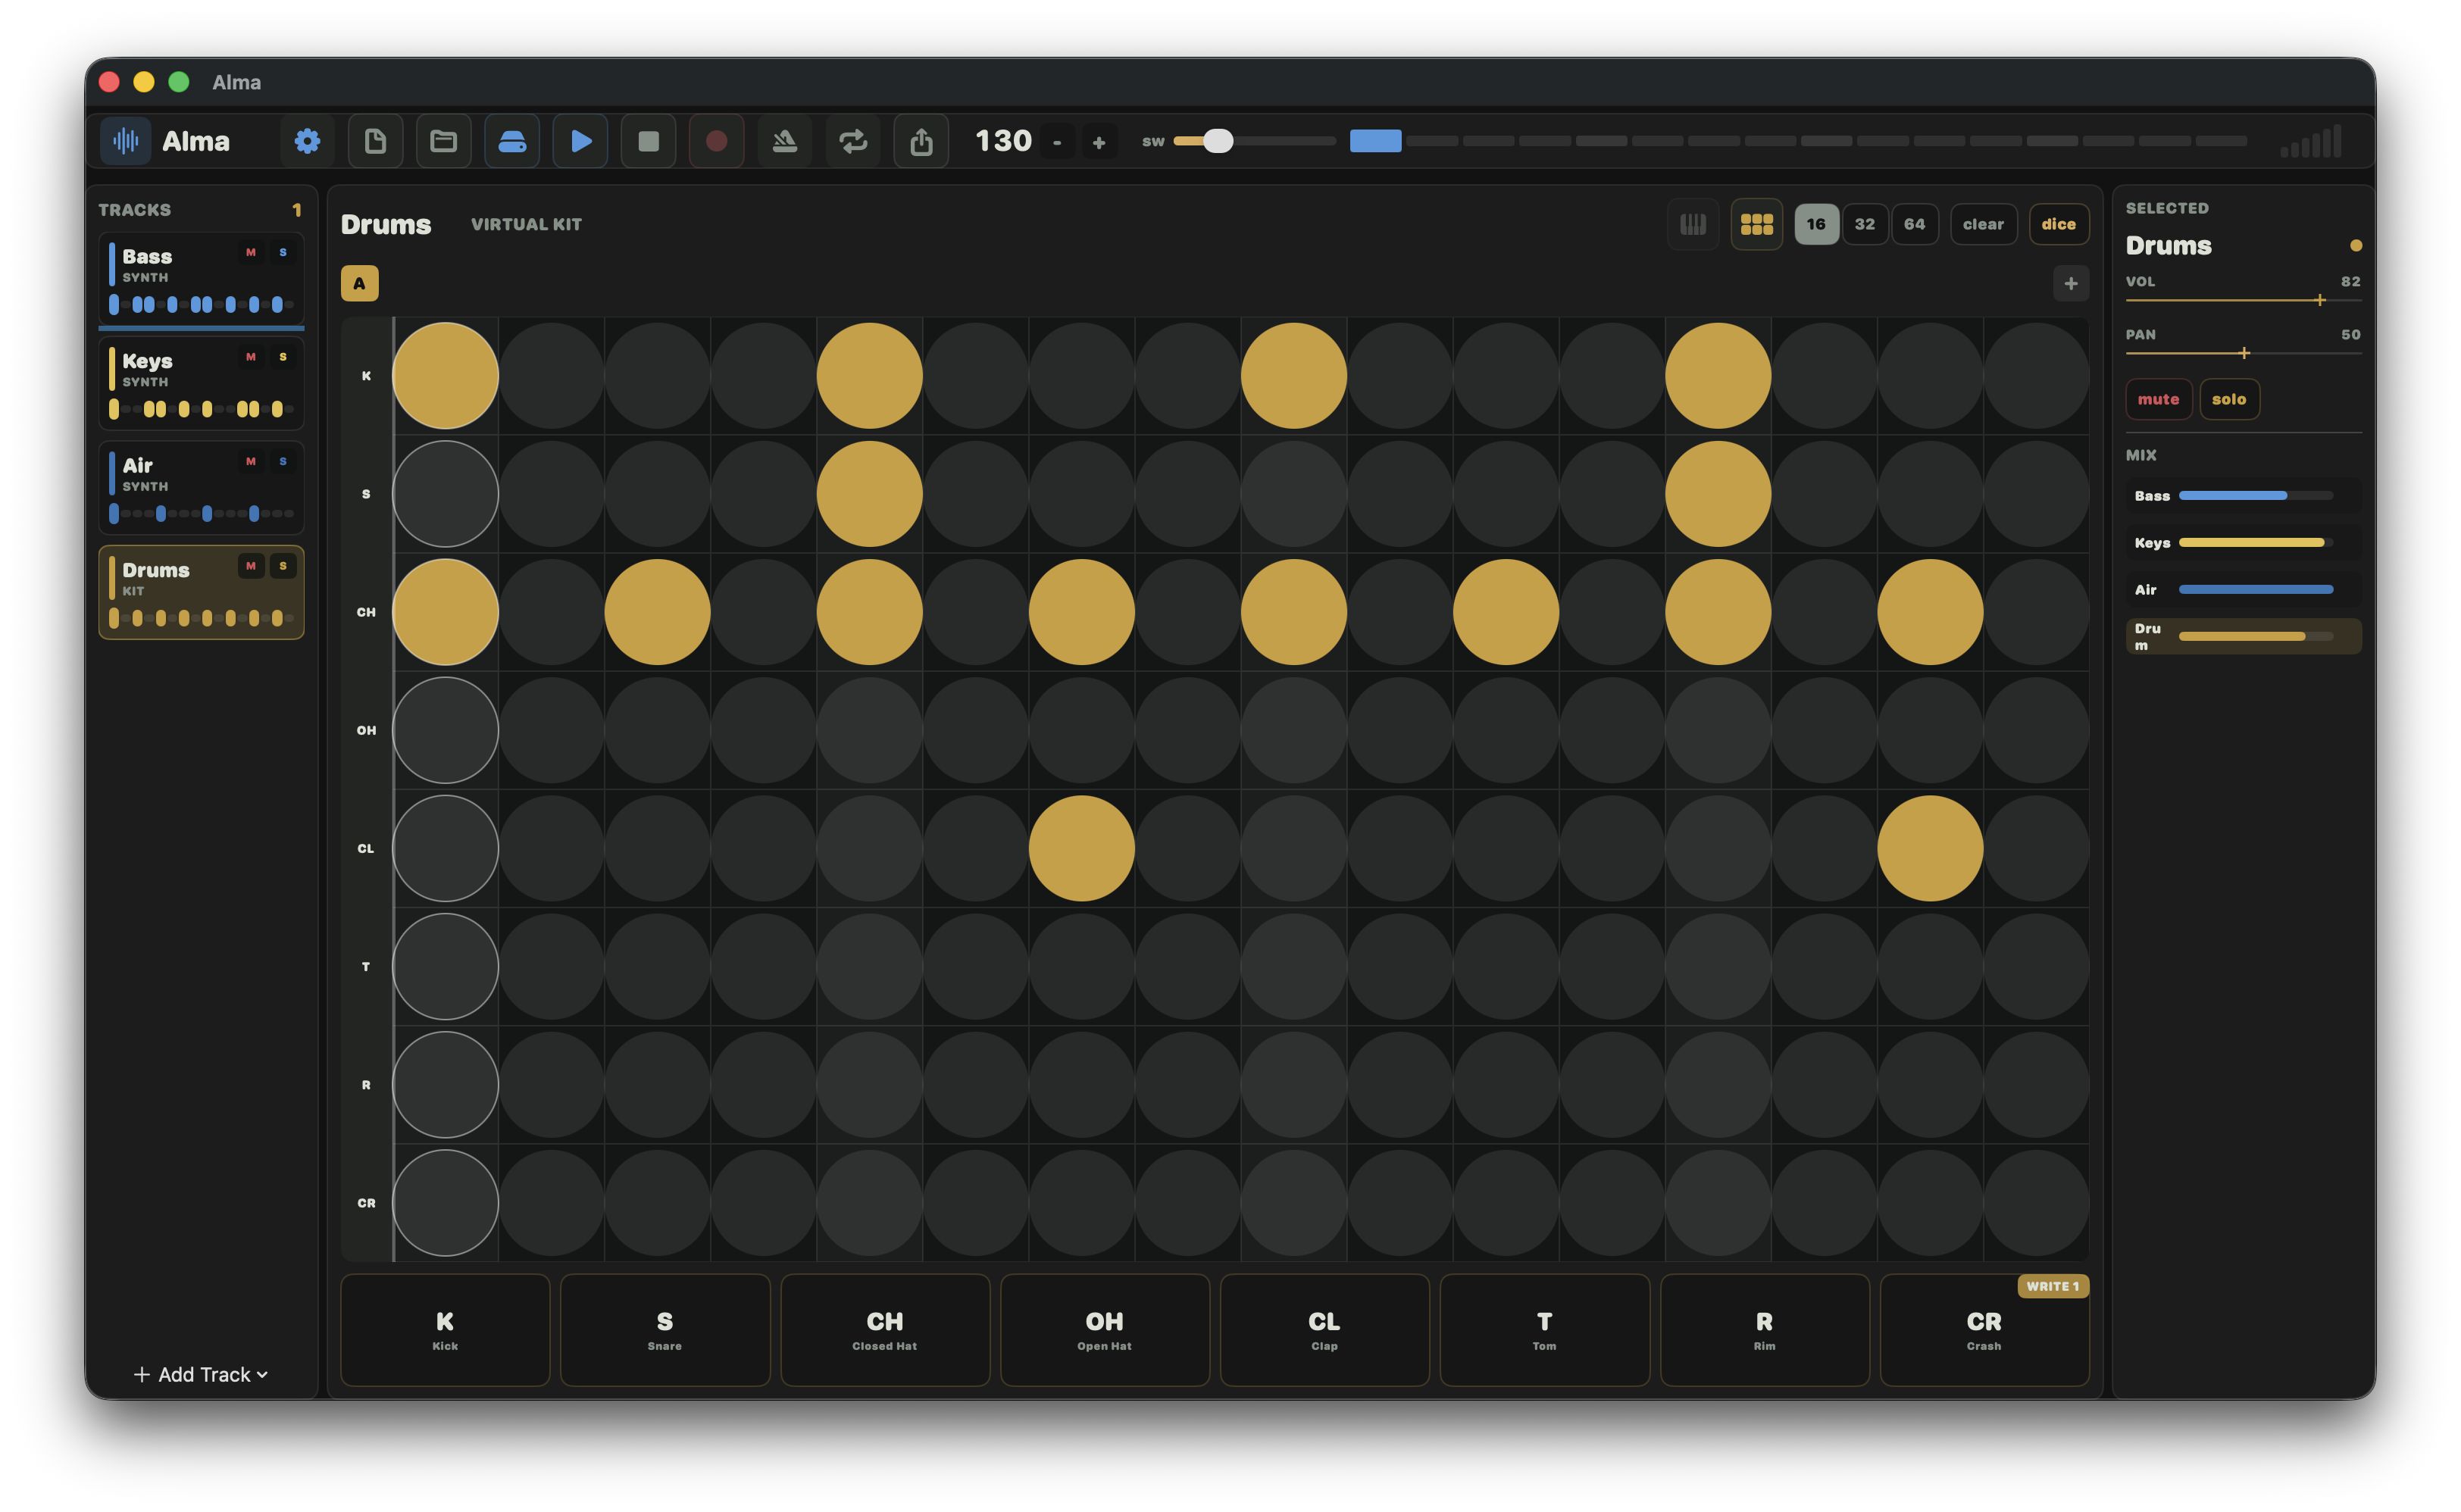The height and width of the screenshot is (1512, 2461).
Task: Arm recording with the record button
Action: point(716,141)
